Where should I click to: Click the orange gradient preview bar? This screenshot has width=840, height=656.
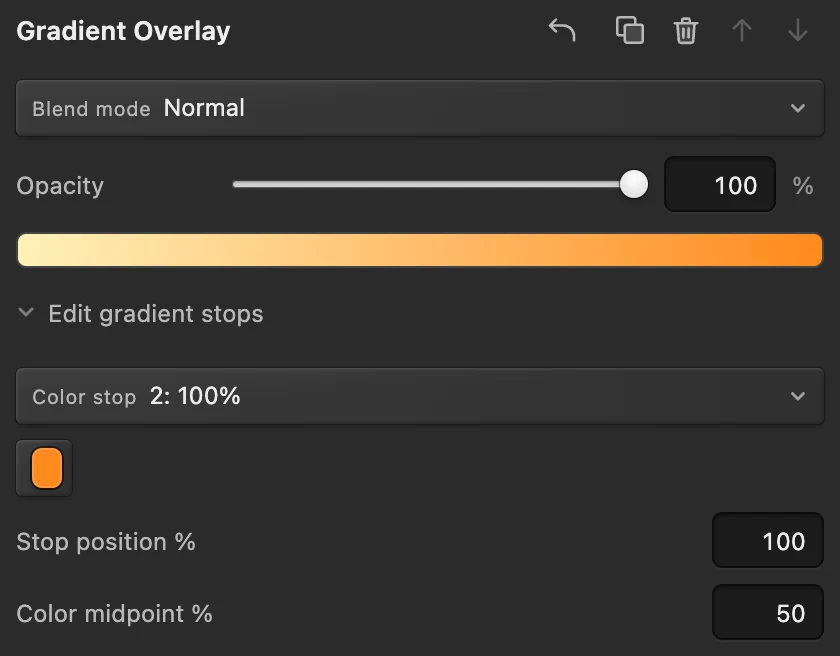coord(420,250)
